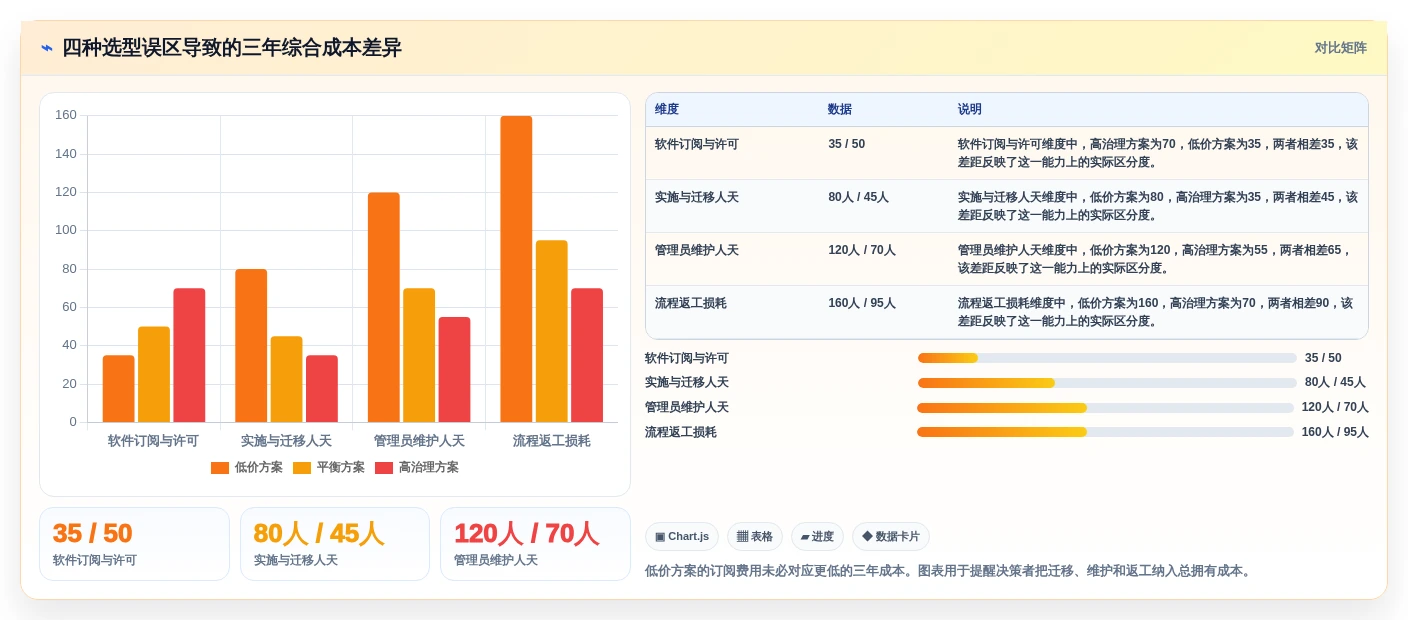Viewport: 1408px width, 620px height.
Task: Click 实施与迁移人天 table row name
Action: tap(697, 197)
